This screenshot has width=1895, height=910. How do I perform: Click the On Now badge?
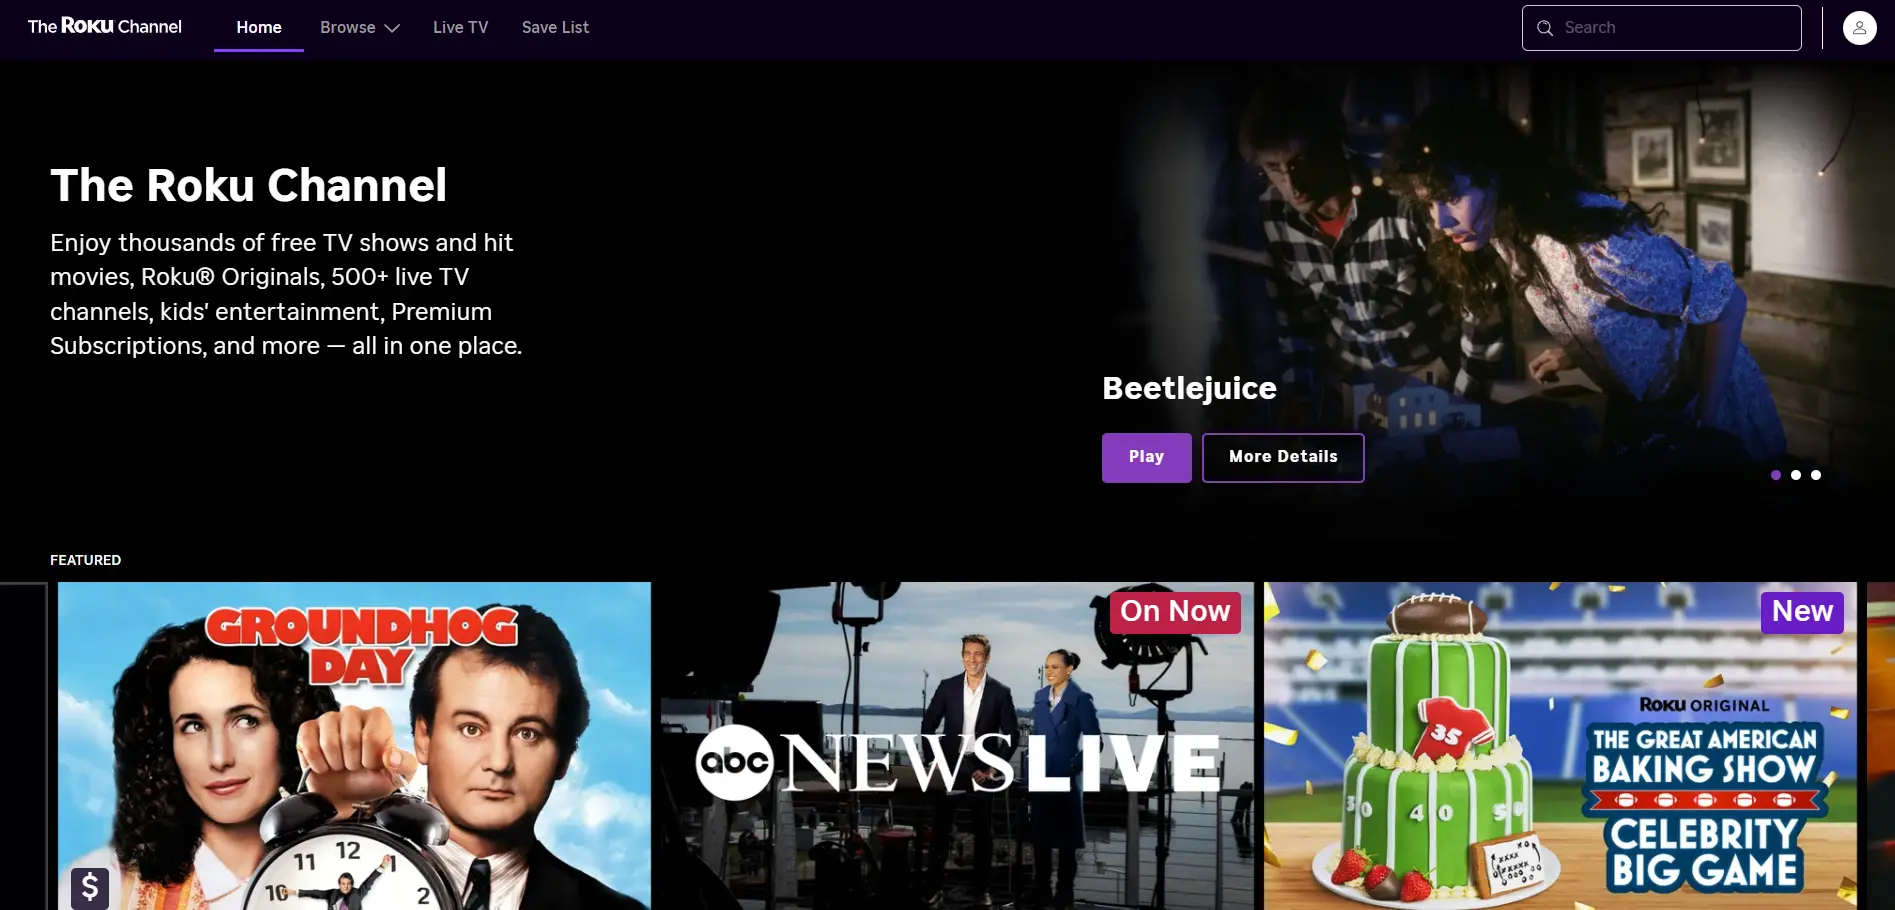[1174, 612]
